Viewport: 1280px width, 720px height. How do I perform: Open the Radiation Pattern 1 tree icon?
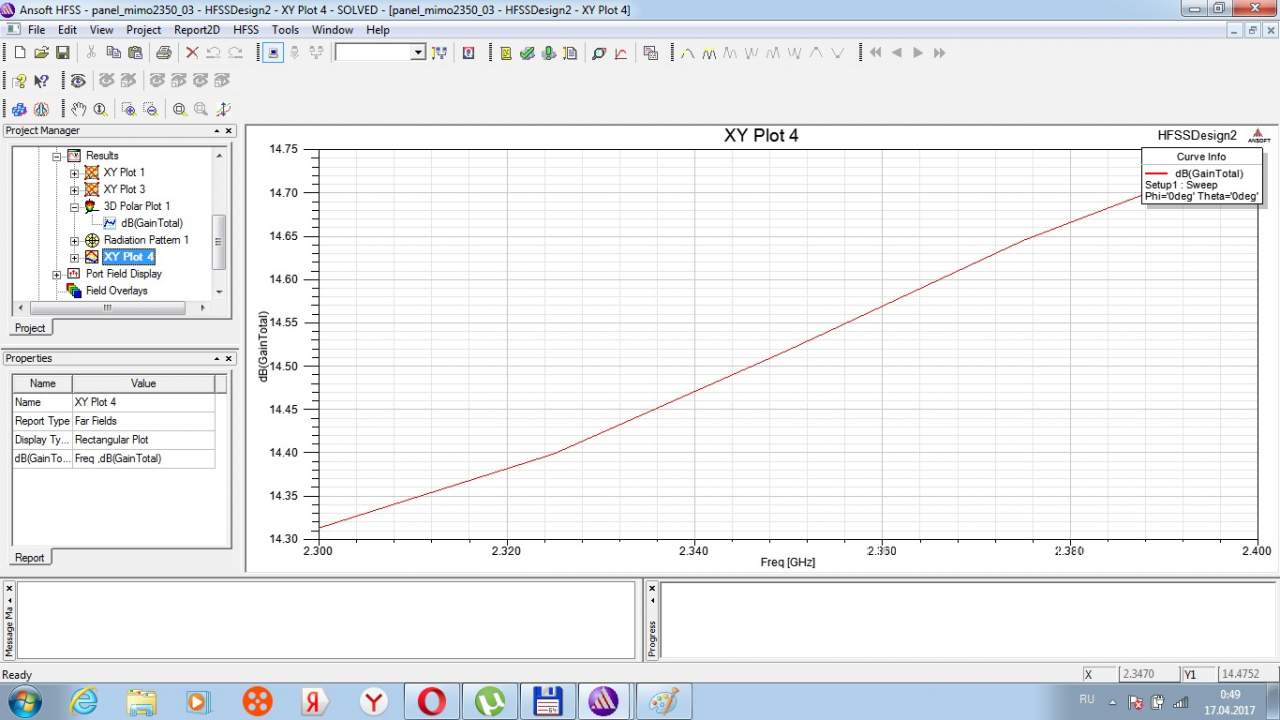point(92,240)
